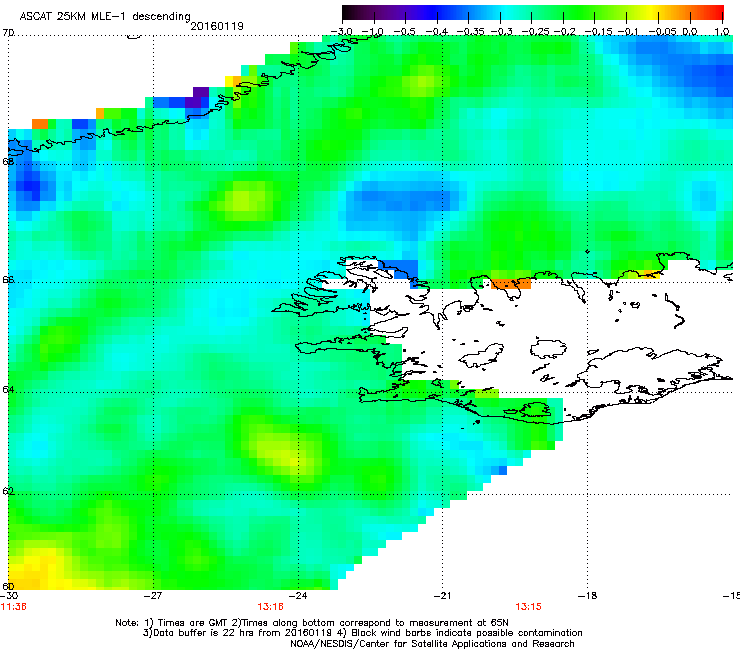Click the 62 latitude axis label

(8, 491)
